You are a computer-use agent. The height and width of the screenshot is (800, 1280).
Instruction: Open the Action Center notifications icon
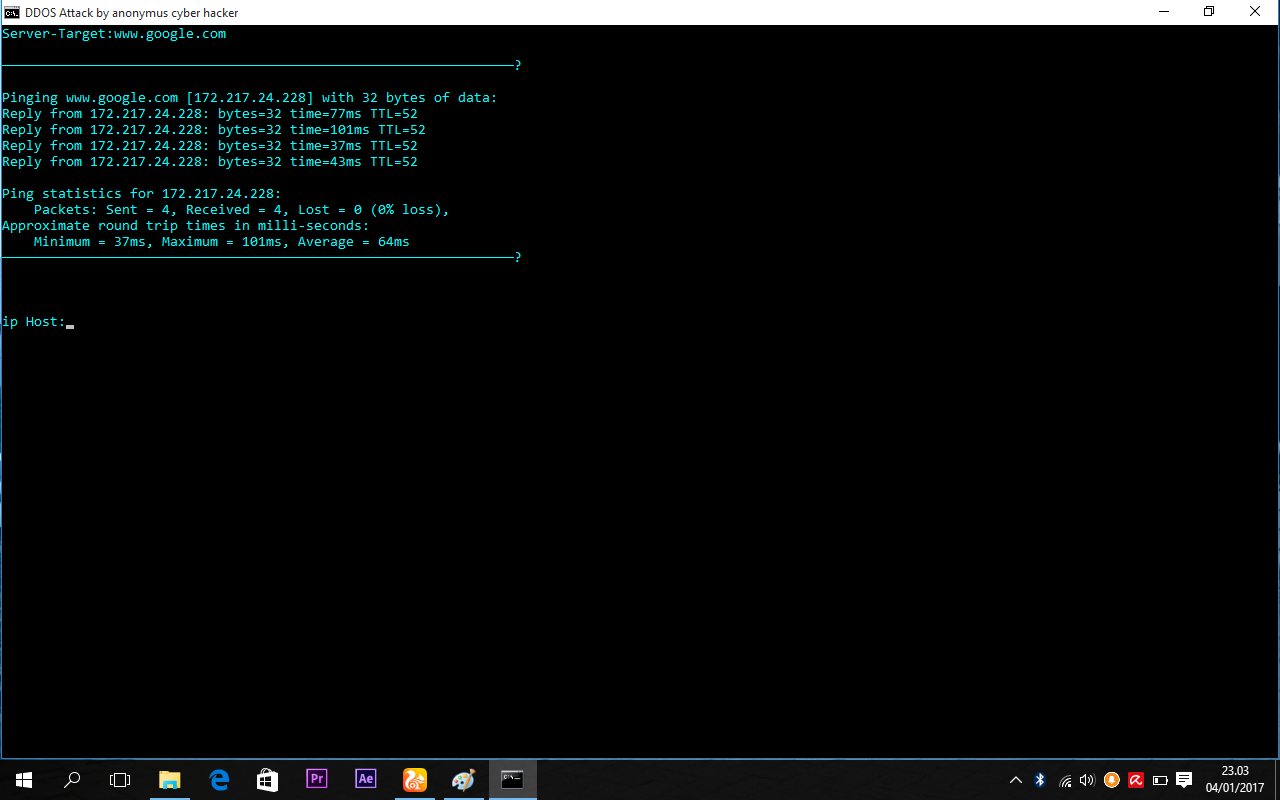click(1184, 780)
